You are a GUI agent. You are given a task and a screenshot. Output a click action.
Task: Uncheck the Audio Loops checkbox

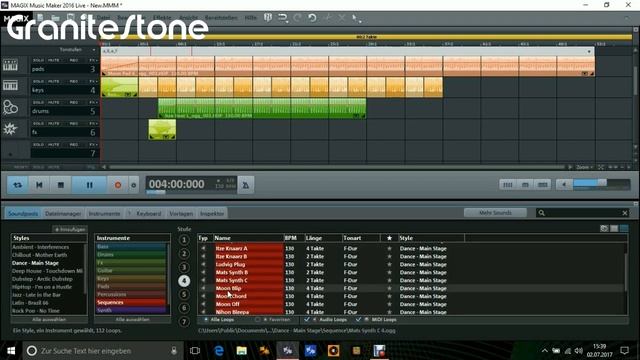click(x=307, y=320)
